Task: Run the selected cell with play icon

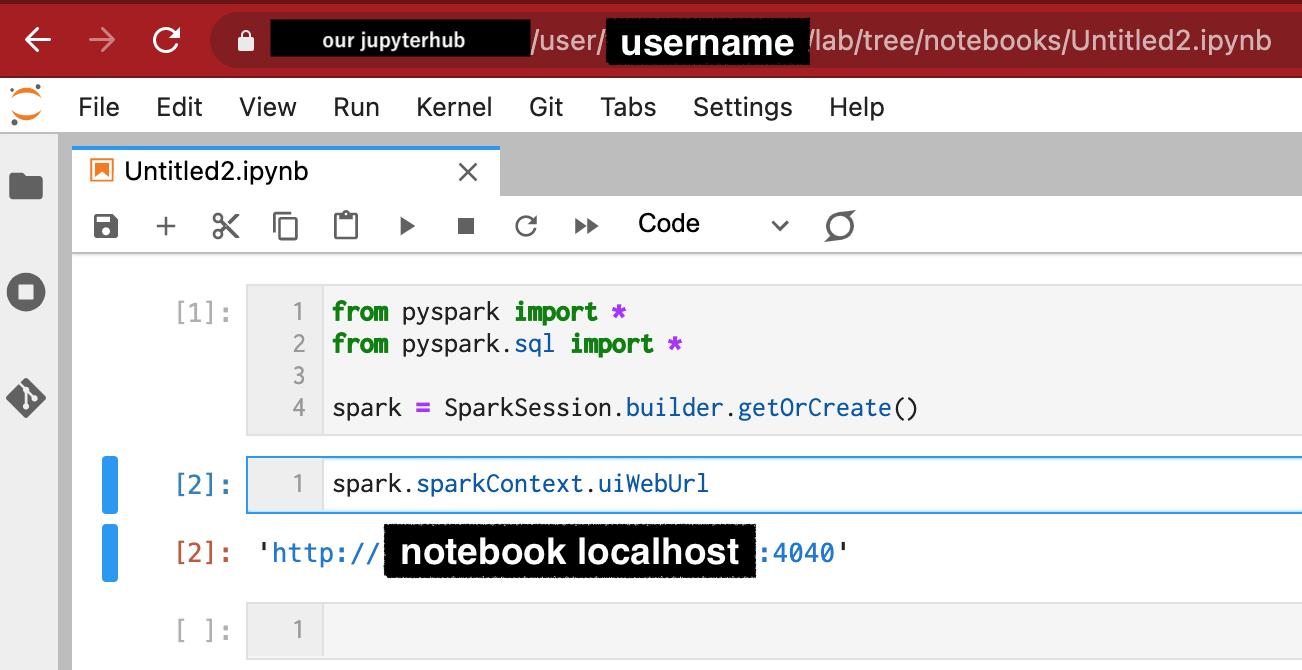Action: pyautogui.click(x=407, y=226)
